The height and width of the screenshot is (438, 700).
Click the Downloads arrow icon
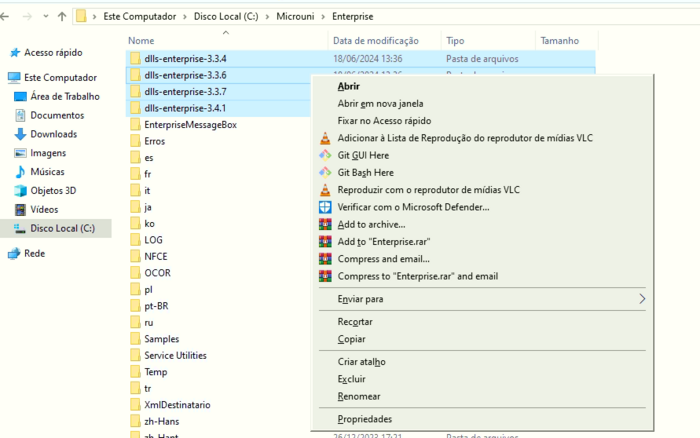[x=21, y=134]
